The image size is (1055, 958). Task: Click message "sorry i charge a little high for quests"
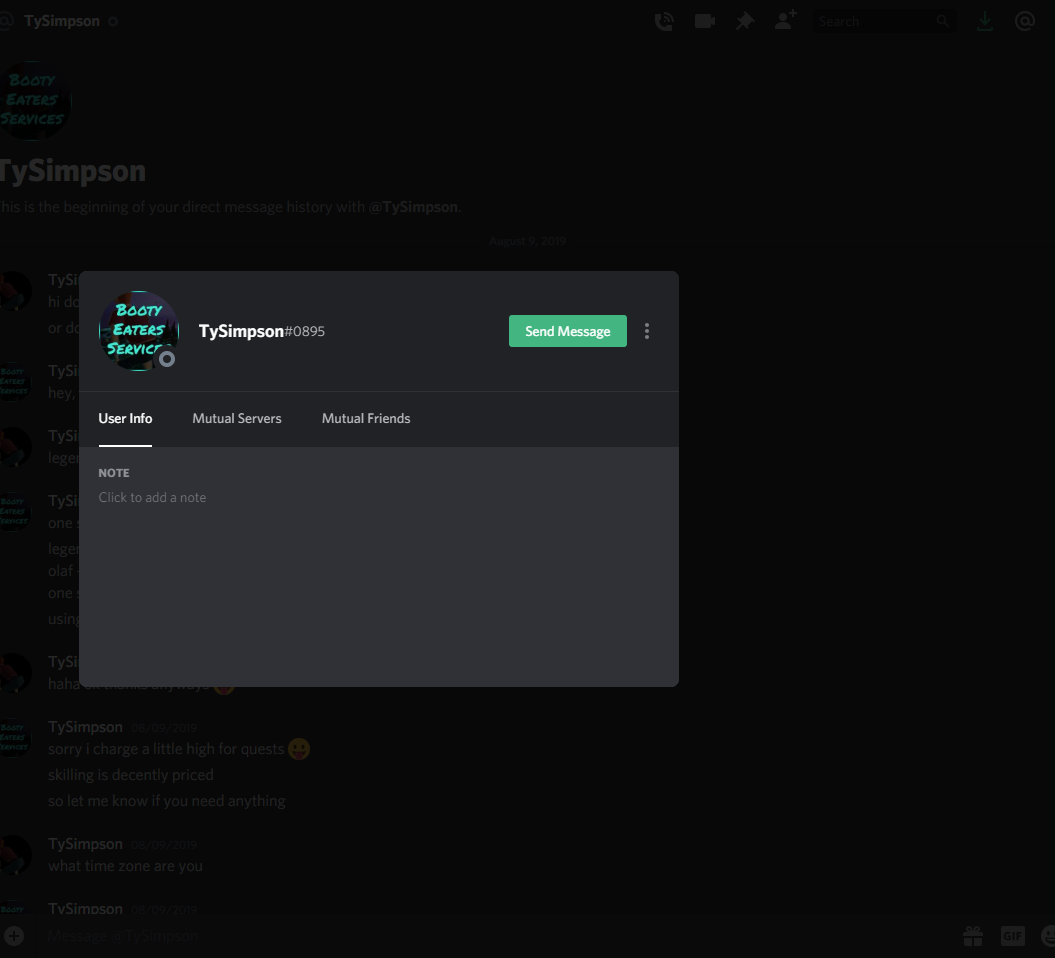click(x=166, y=749)
